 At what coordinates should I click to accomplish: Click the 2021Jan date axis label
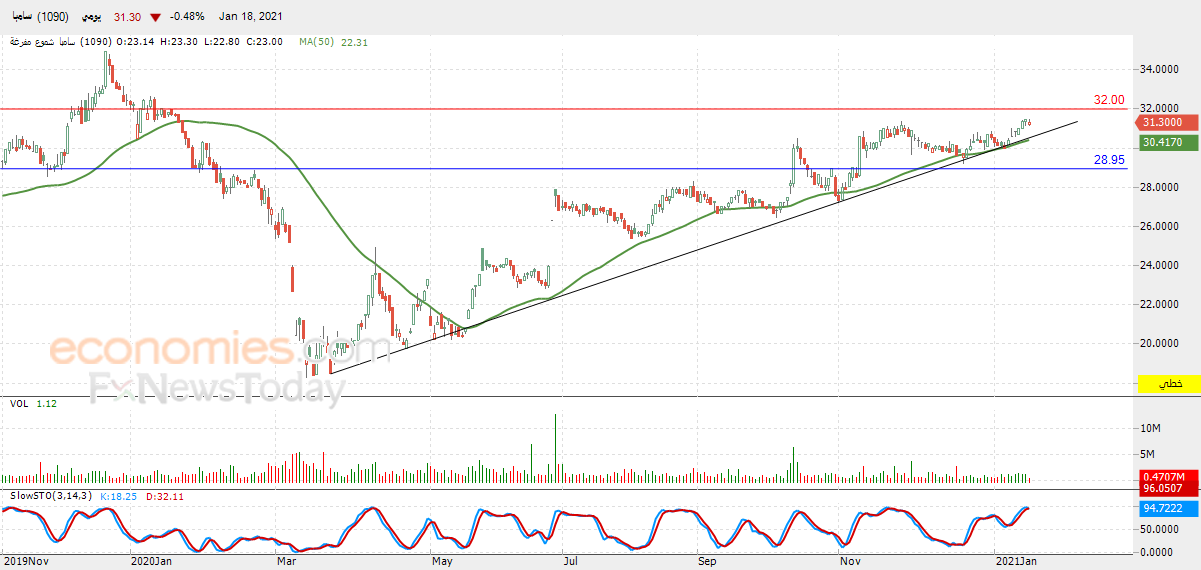[x=1017, y=562]
